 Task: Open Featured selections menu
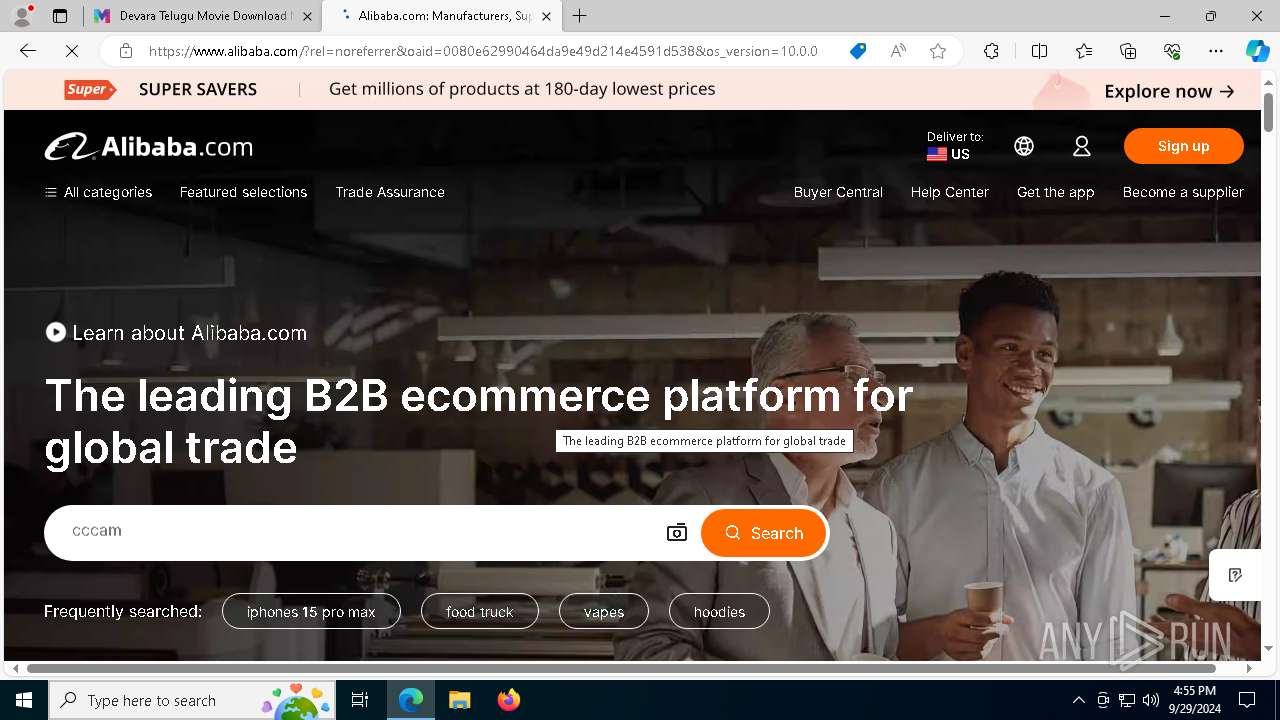pyautogui.click(x=243, y=192)
